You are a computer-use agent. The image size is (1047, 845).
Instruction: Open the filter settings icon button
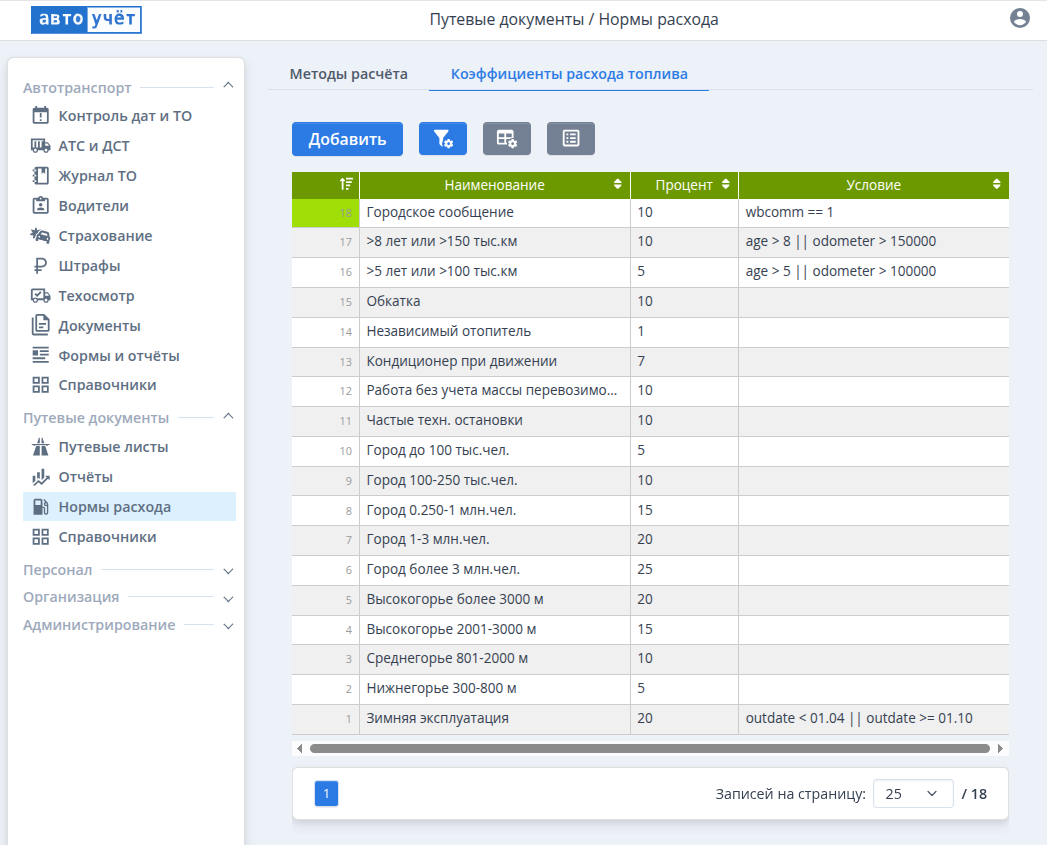pyautogui.click(x=443, y=139)
